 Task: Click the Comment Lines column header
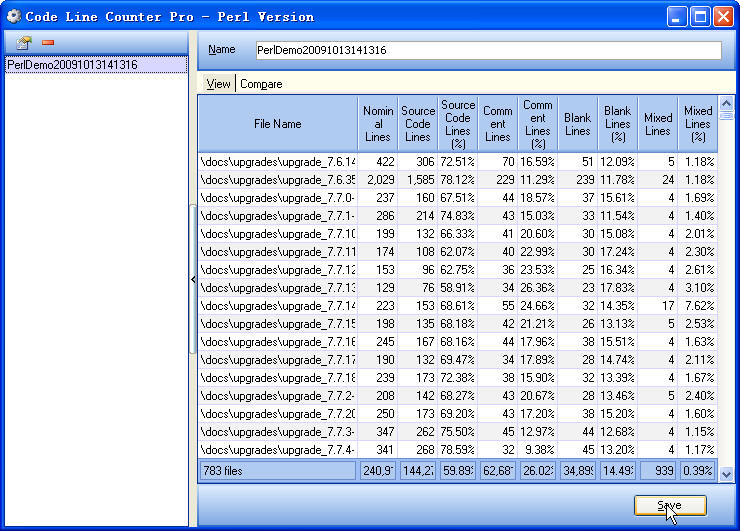click(x=497, y=124)
